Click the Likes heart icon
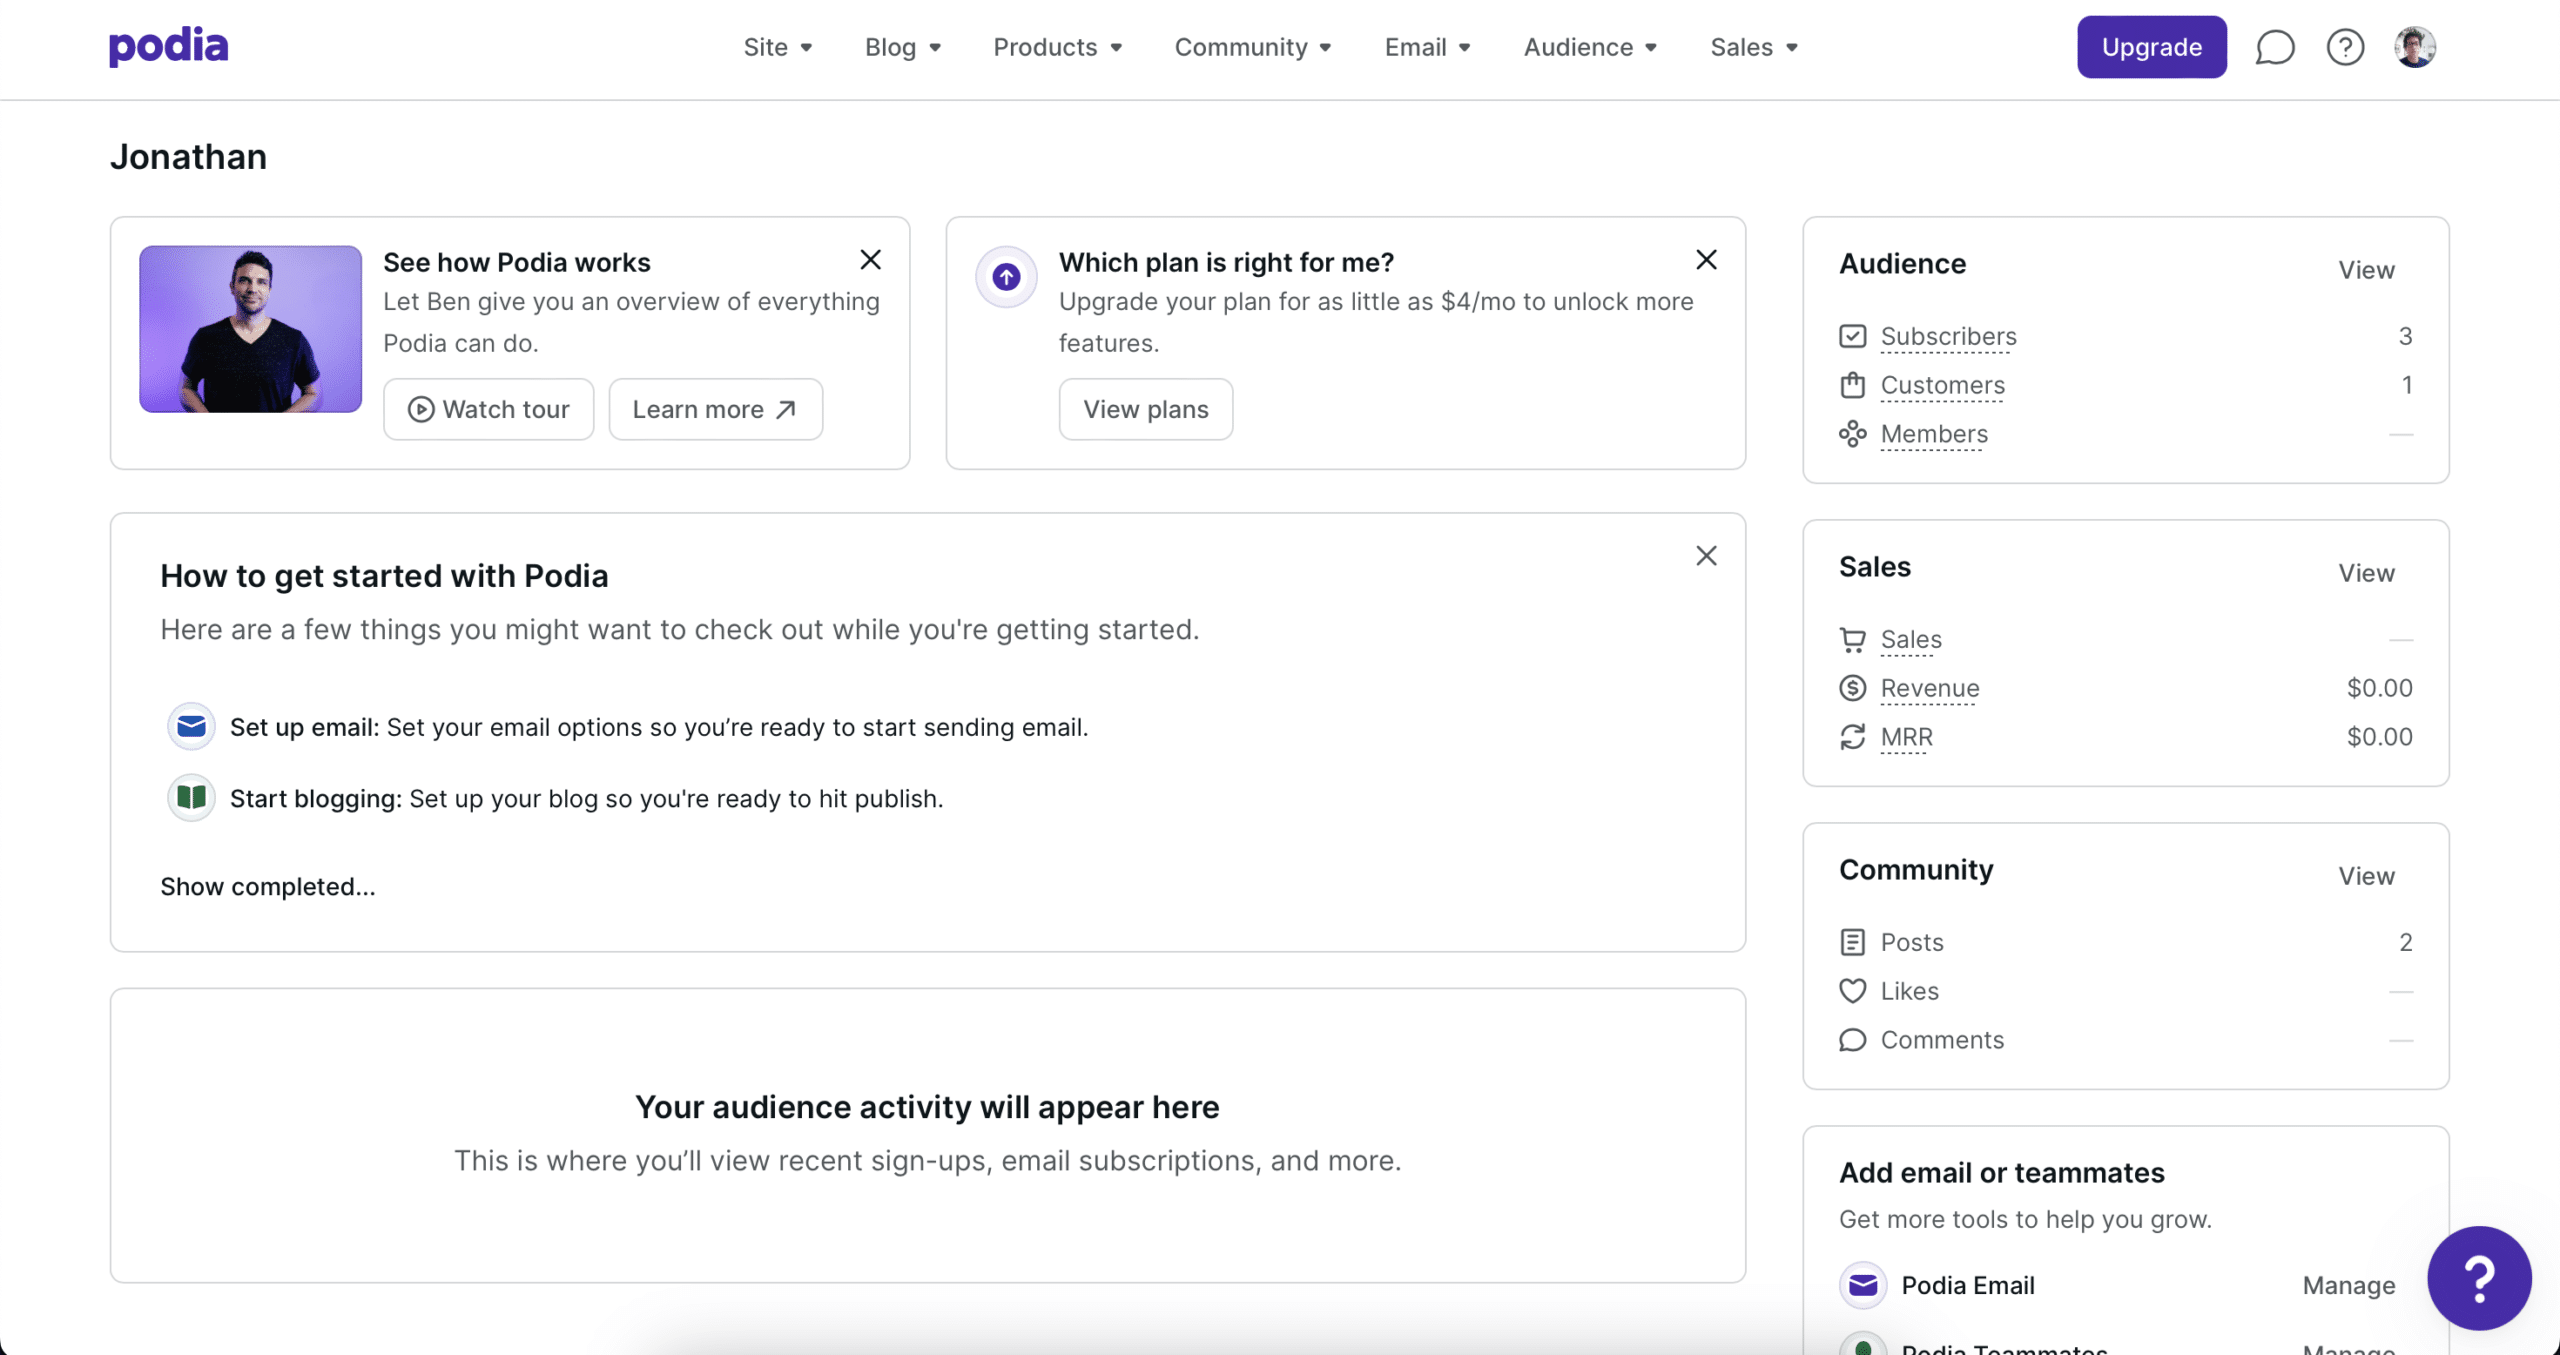Viewport: 2560px width, 1355px height. coord(1852,991)
